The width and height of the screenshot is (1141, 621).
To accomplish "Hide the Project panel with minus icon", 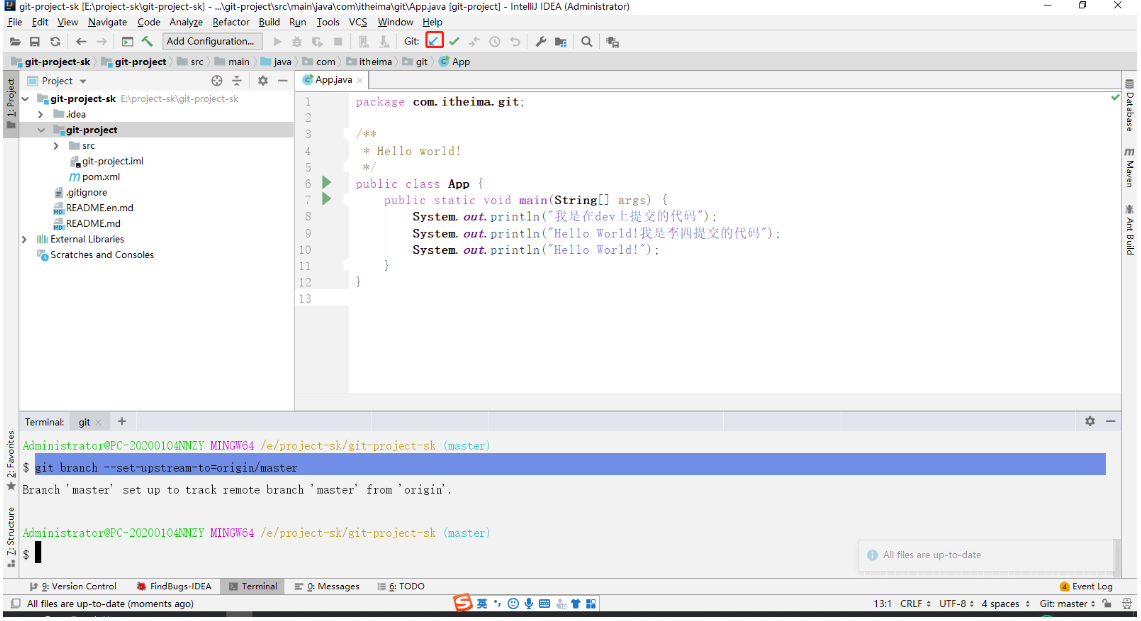I will 283,81.
